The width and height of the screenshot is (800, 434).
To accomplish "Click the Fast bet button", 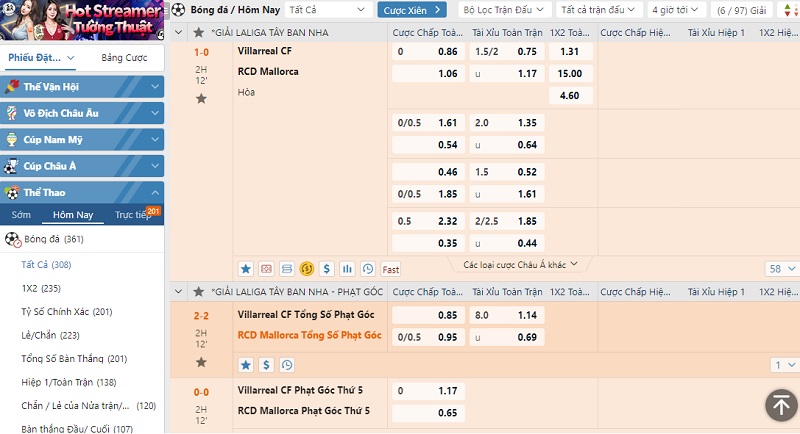I will pos(391,269).
